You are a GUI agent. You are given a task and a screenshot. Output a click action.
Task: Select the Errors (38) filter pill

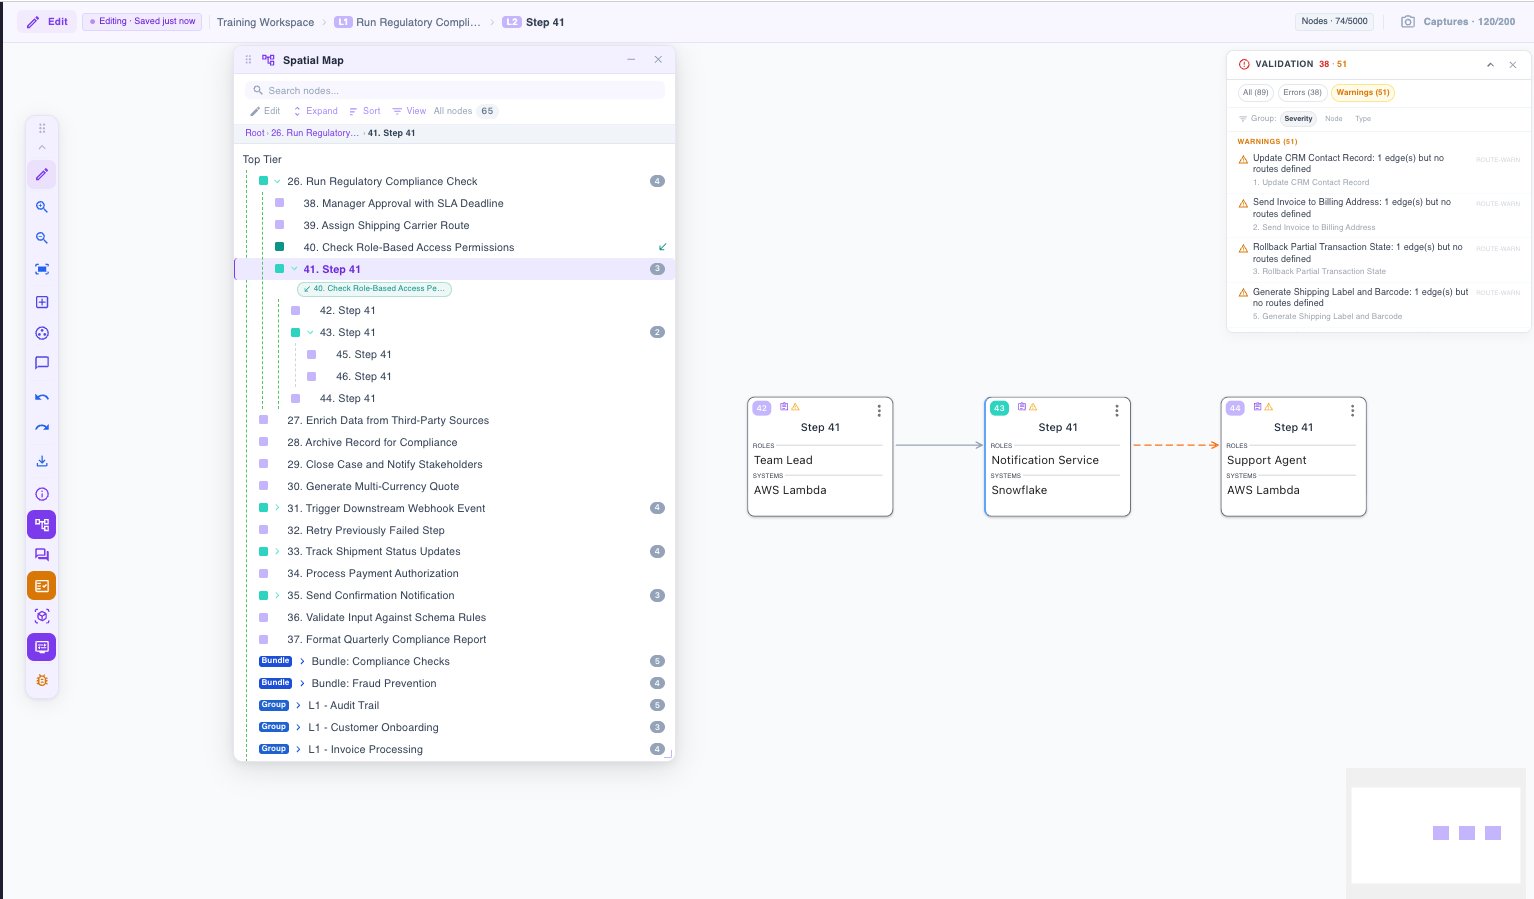click(1300, 92)
